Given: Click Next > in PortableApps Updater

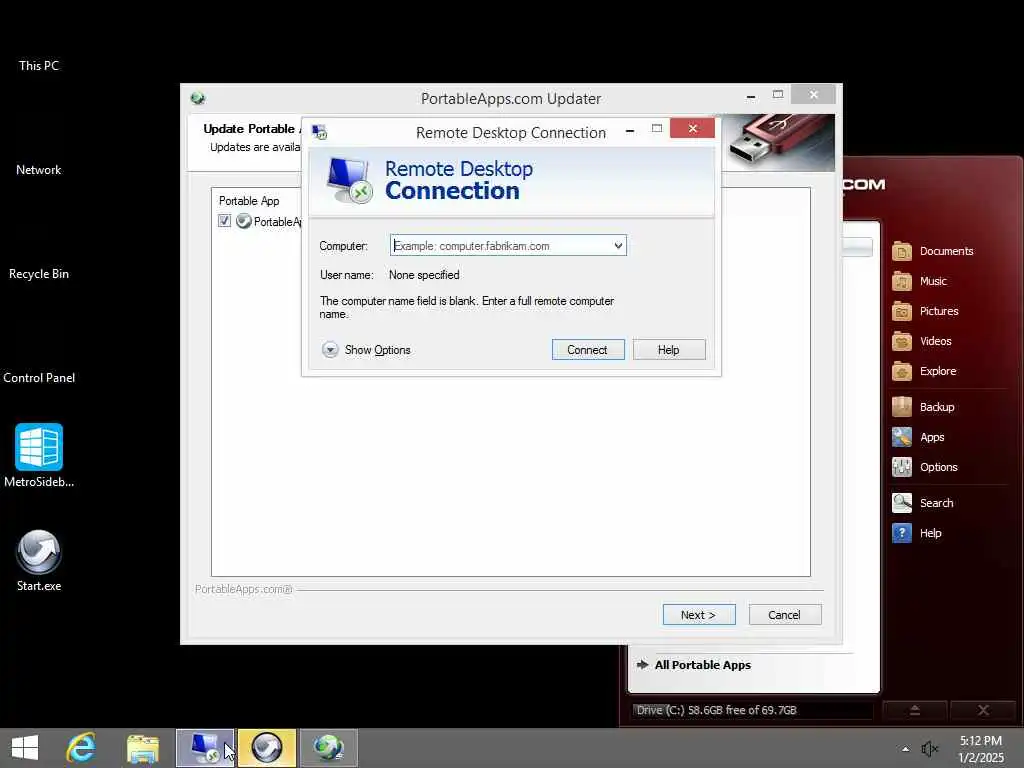Looking at the screenshot, I should [699, 615].
